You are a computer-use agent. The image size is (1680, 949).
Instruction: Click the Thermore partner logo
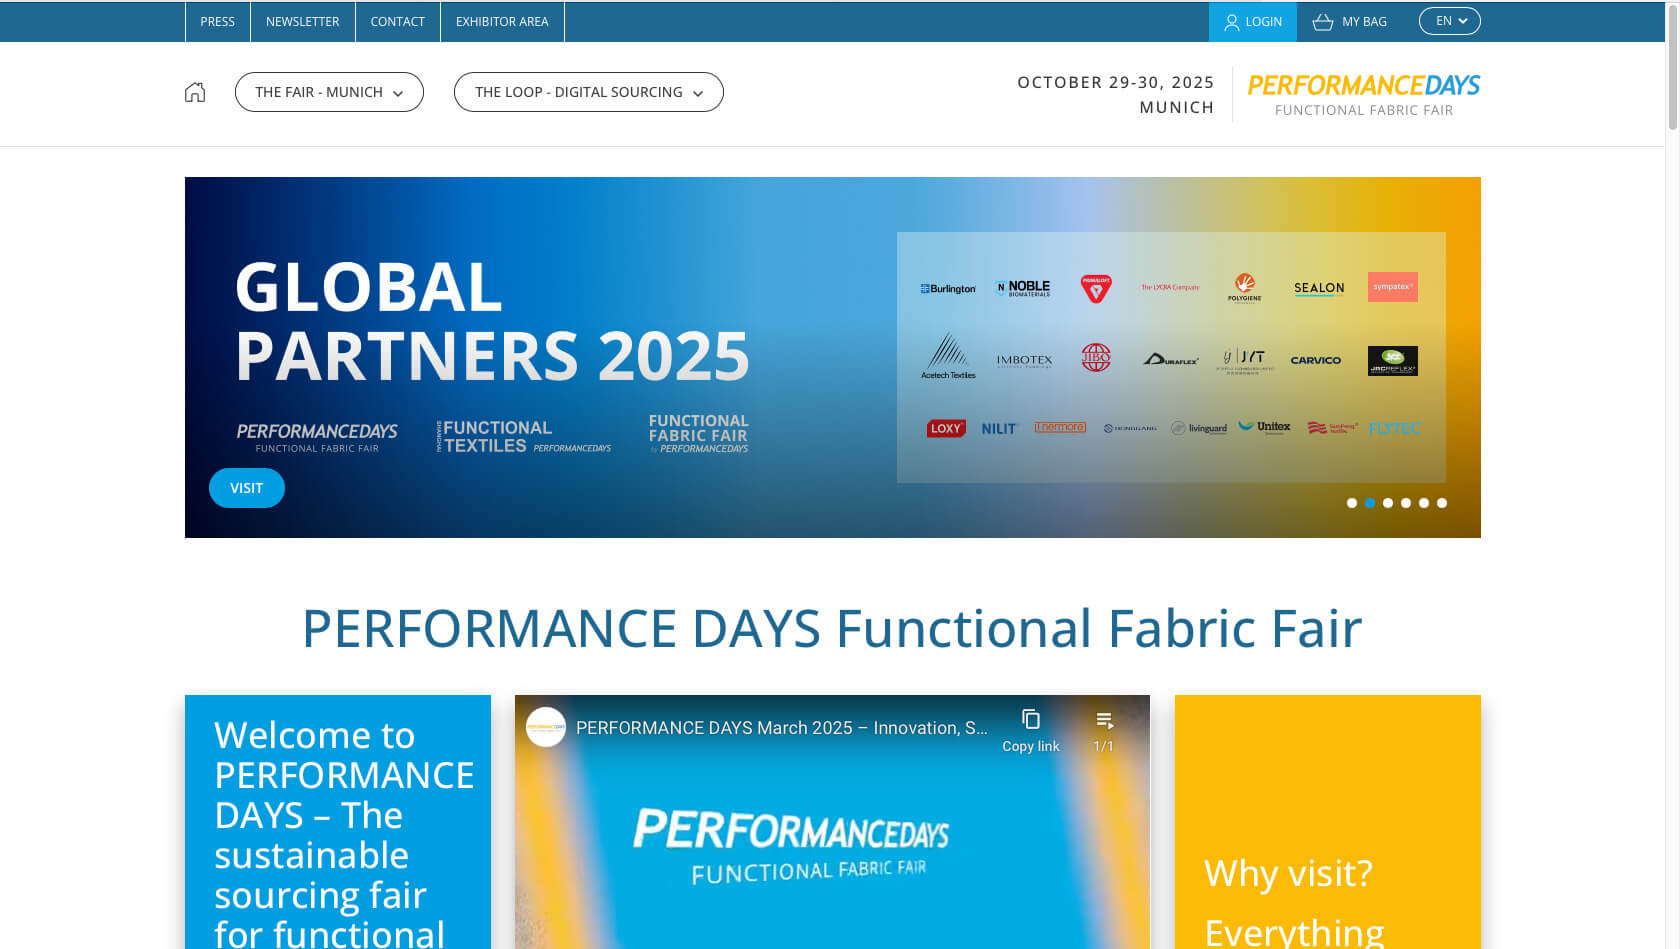tap(1060, 427)
